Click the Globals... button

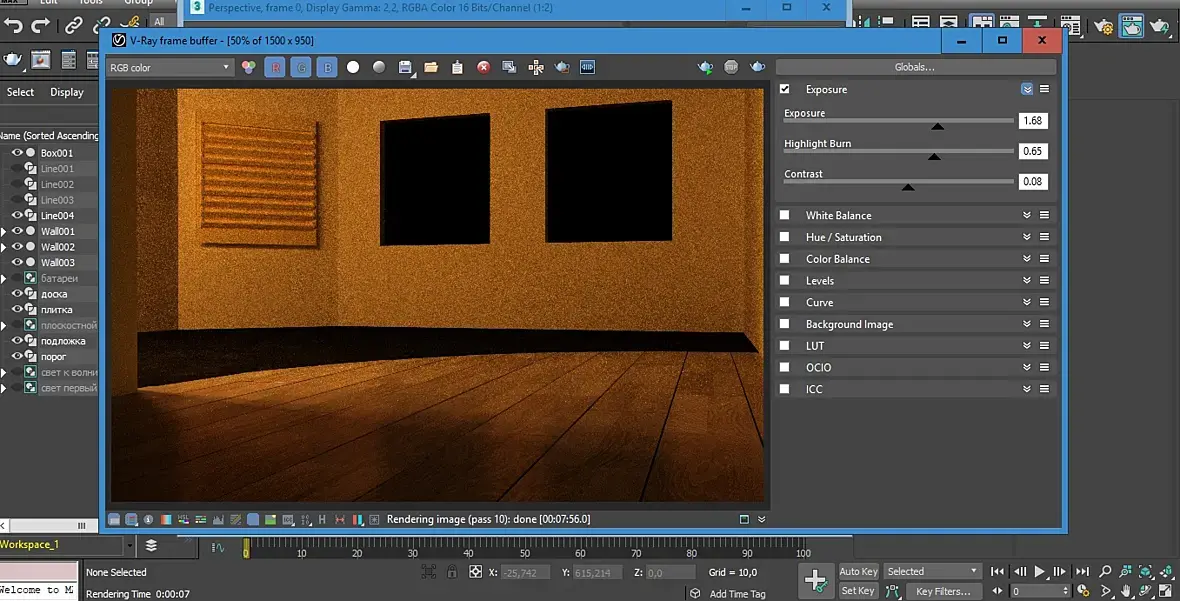(915, 67)
